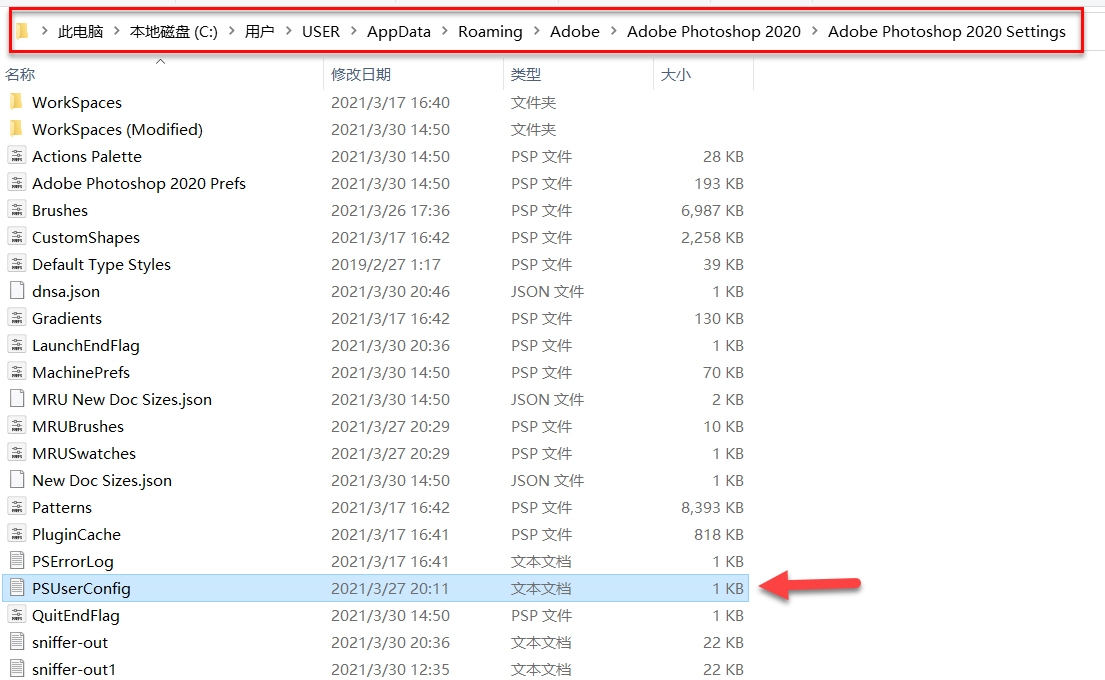Sort by 修改日期 column header
Screen dimensions: 1105x680
pyautogui.click(x=361, y=75)
